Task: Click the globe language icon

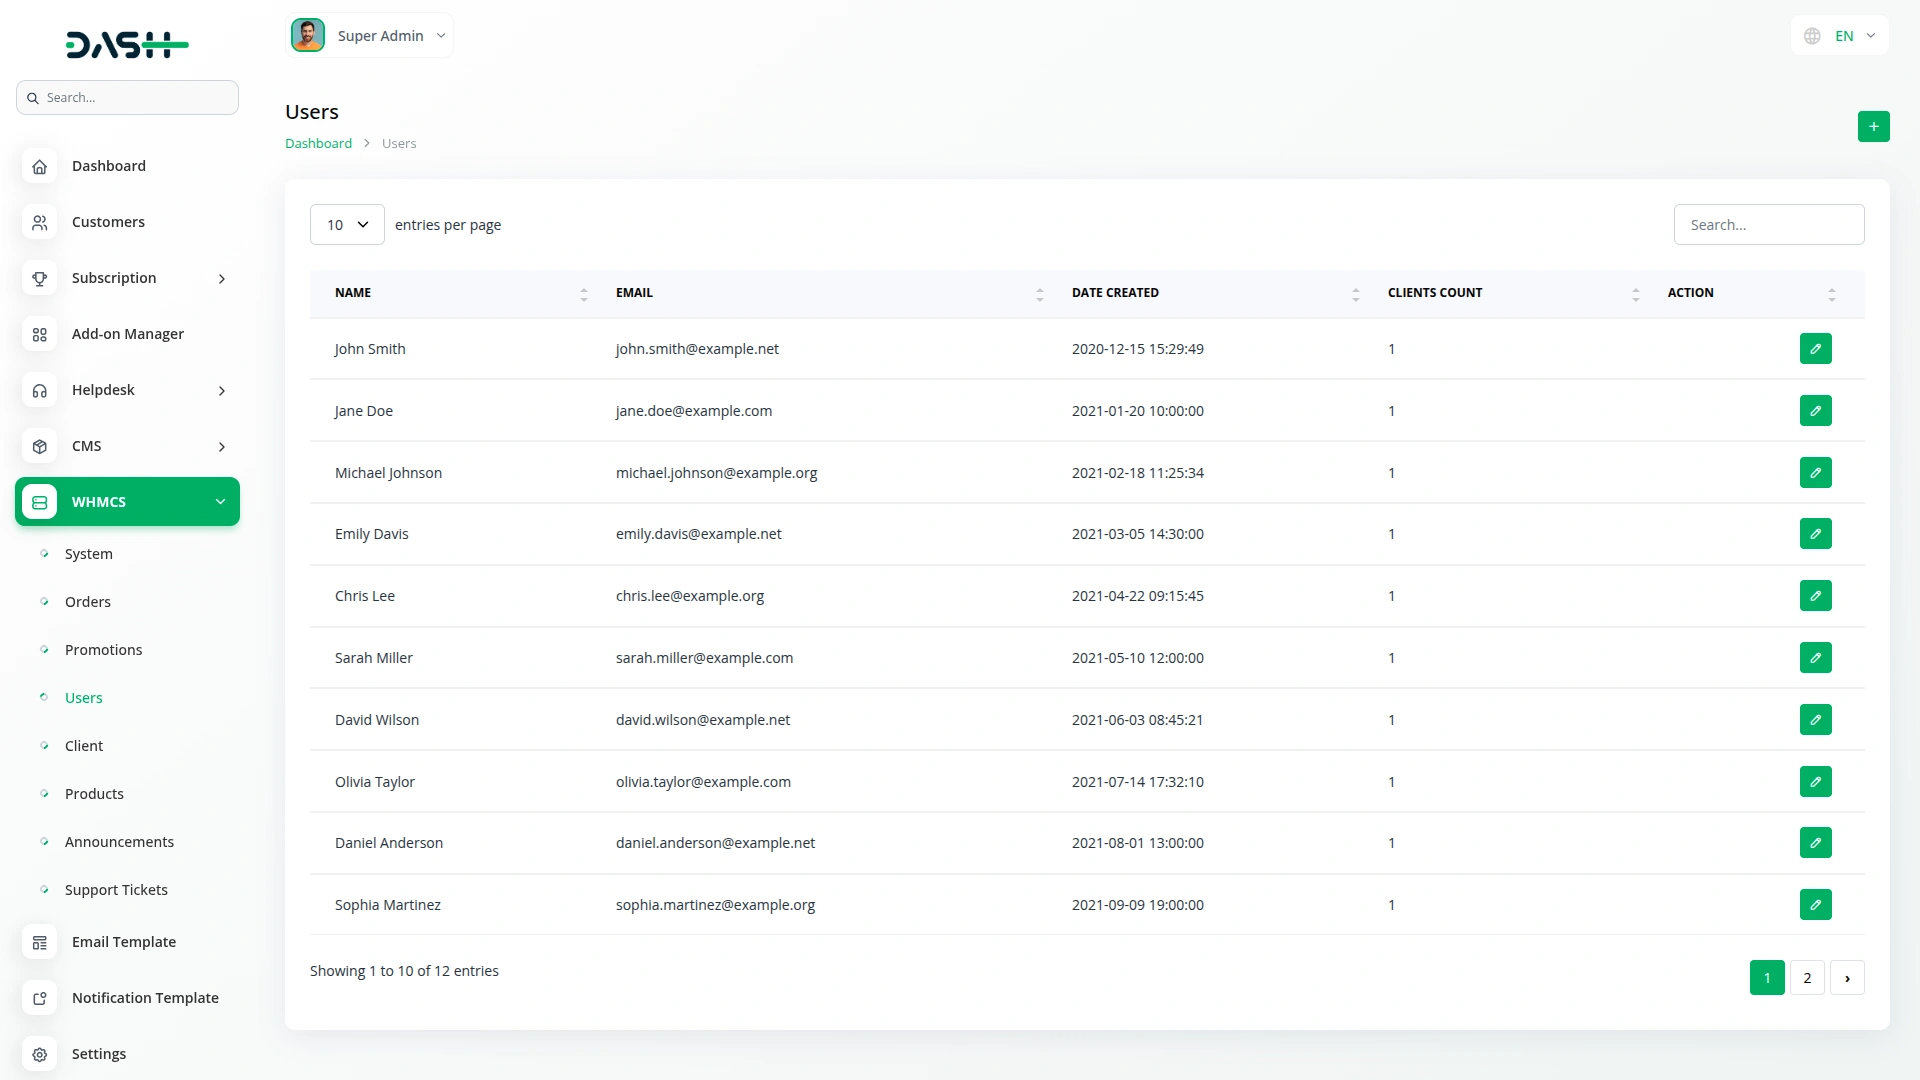Action: tap(1812, 36)
